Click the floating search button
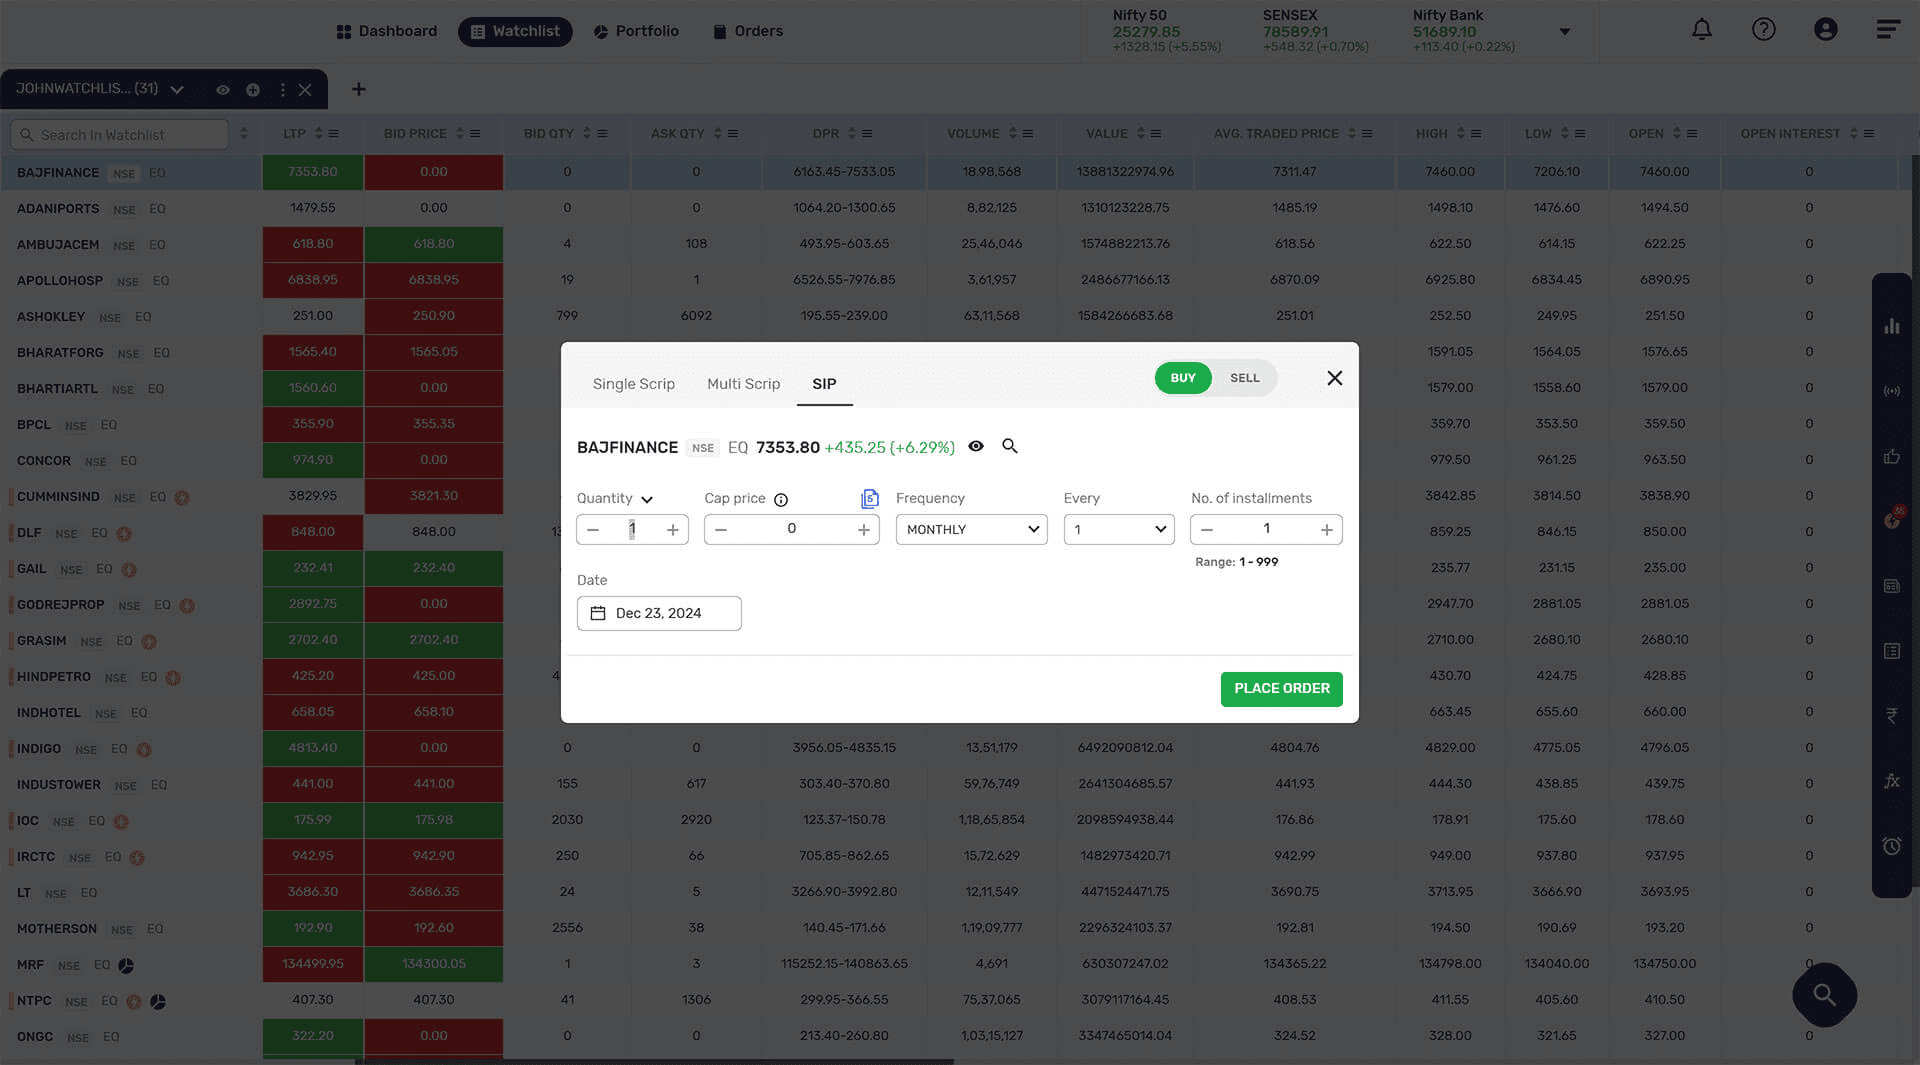 1824,994
